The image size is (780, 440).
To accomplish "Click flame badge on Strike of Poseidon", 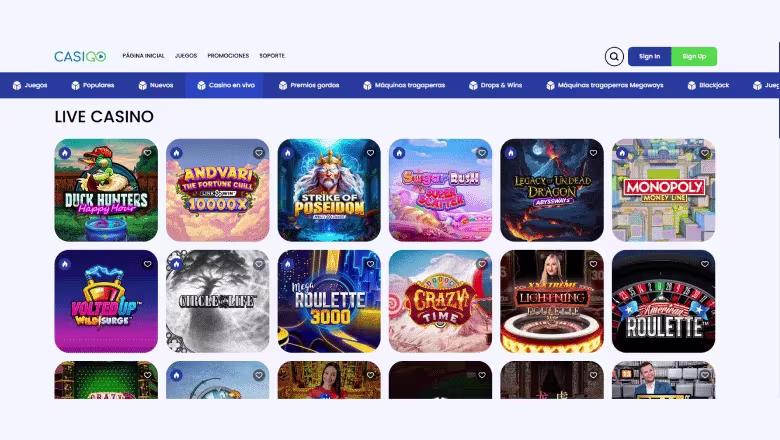I will tap(288, 153).
